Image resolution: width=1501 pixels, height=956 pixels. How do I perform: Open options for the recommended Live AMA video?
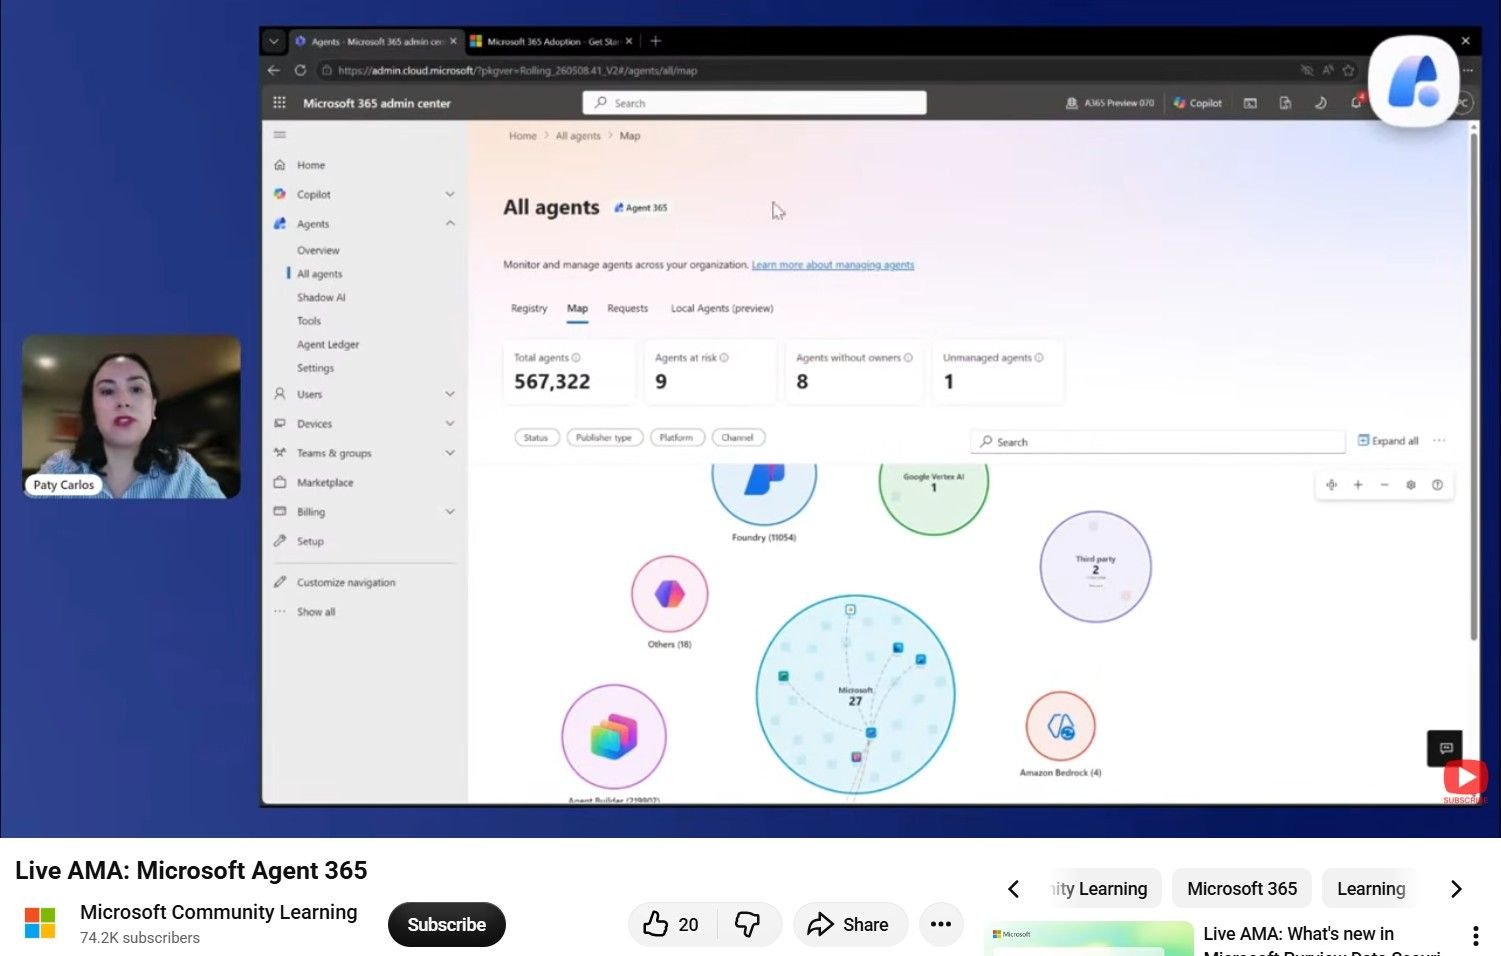click(x=1475, y=936)
